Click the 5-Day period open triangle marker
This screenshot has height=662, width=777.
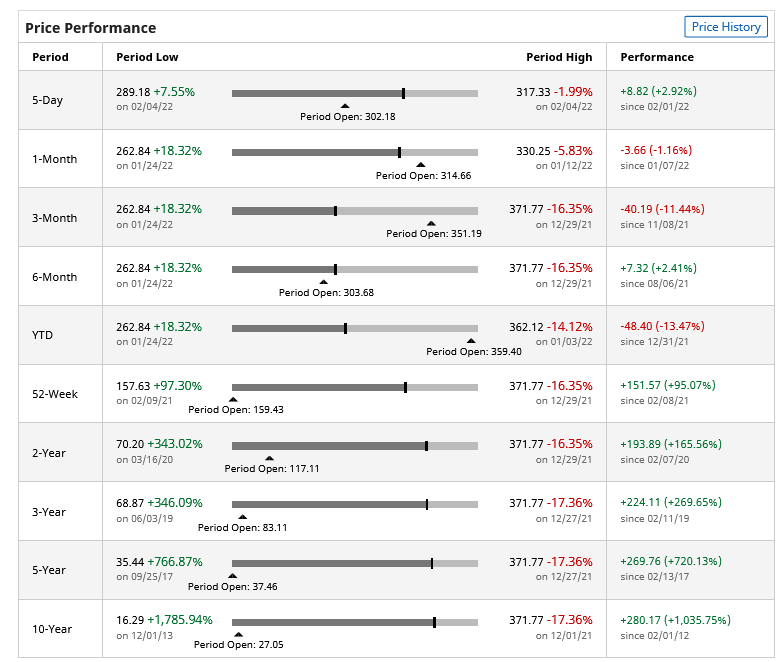tap(345, 105)
